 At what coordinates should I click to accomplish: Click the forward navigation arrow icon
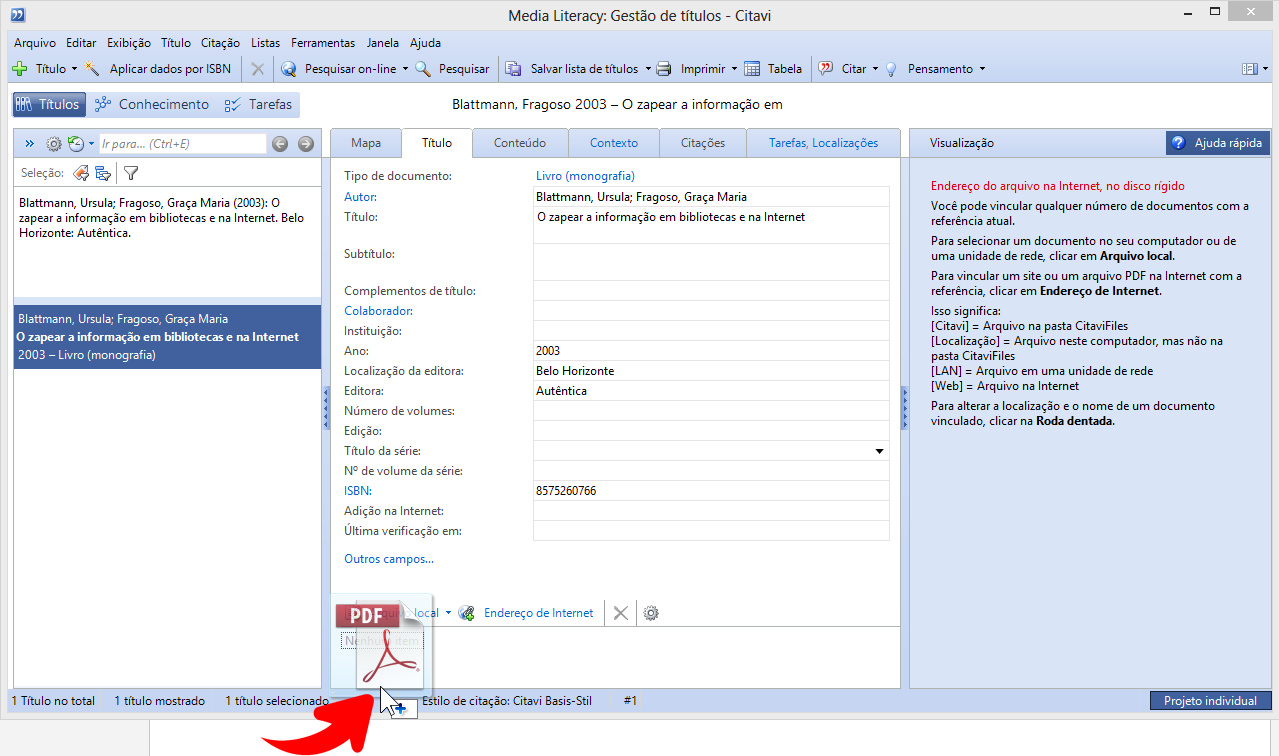pos(306,144)
